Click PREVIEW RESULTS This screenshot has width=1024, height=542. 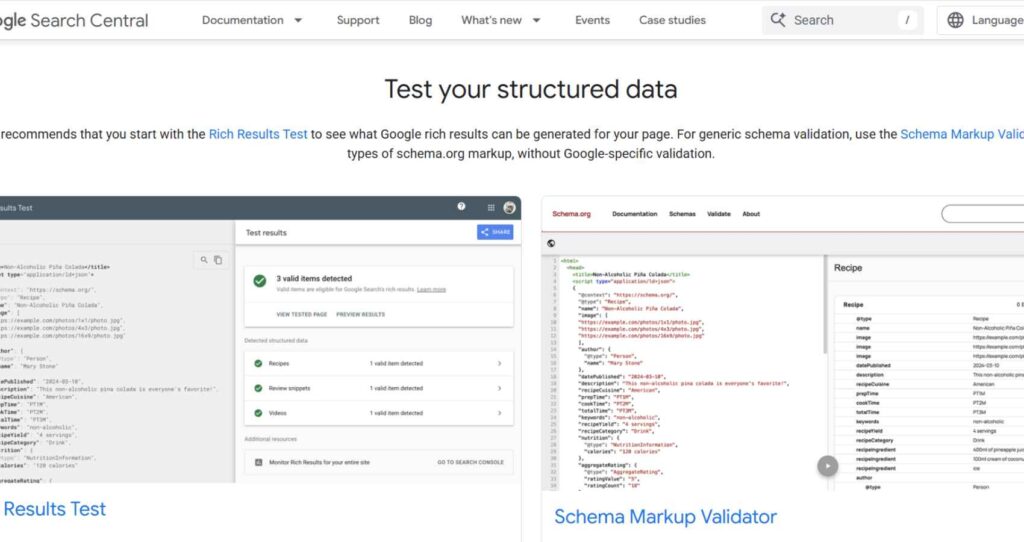pos(360,314)
